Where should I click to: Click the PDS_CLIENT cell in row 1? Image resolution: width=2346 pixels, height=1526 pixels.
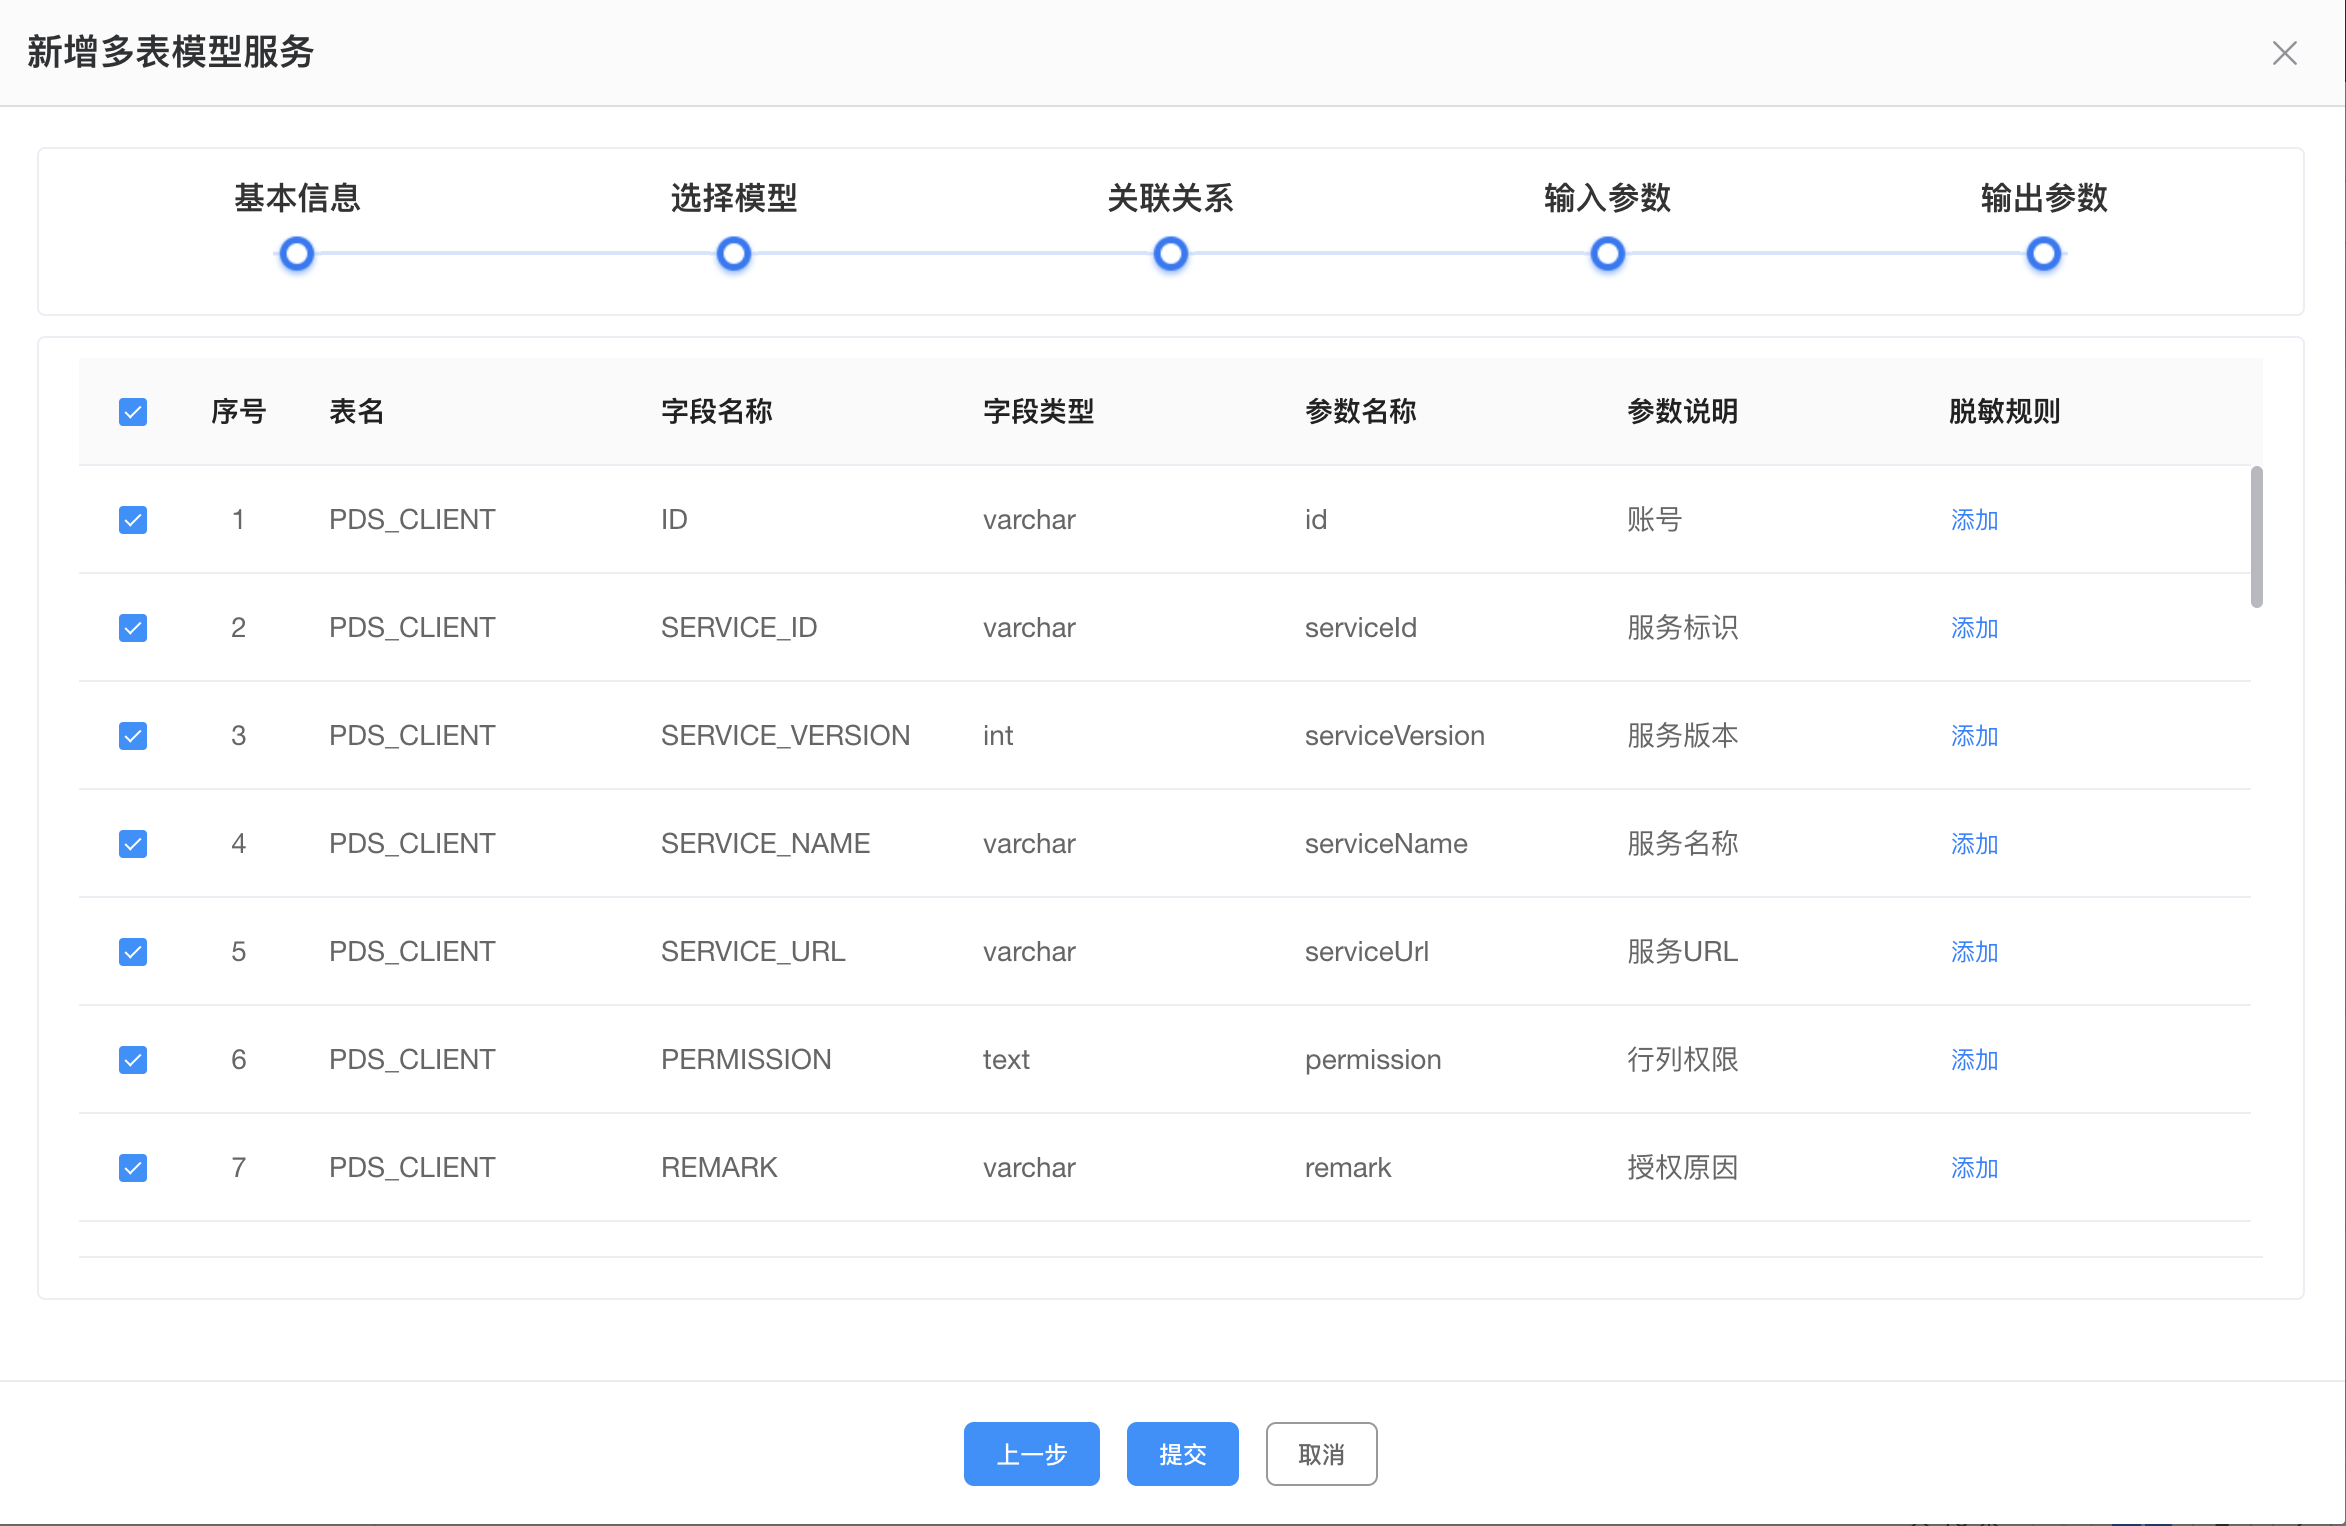click(x=412, y=520)
